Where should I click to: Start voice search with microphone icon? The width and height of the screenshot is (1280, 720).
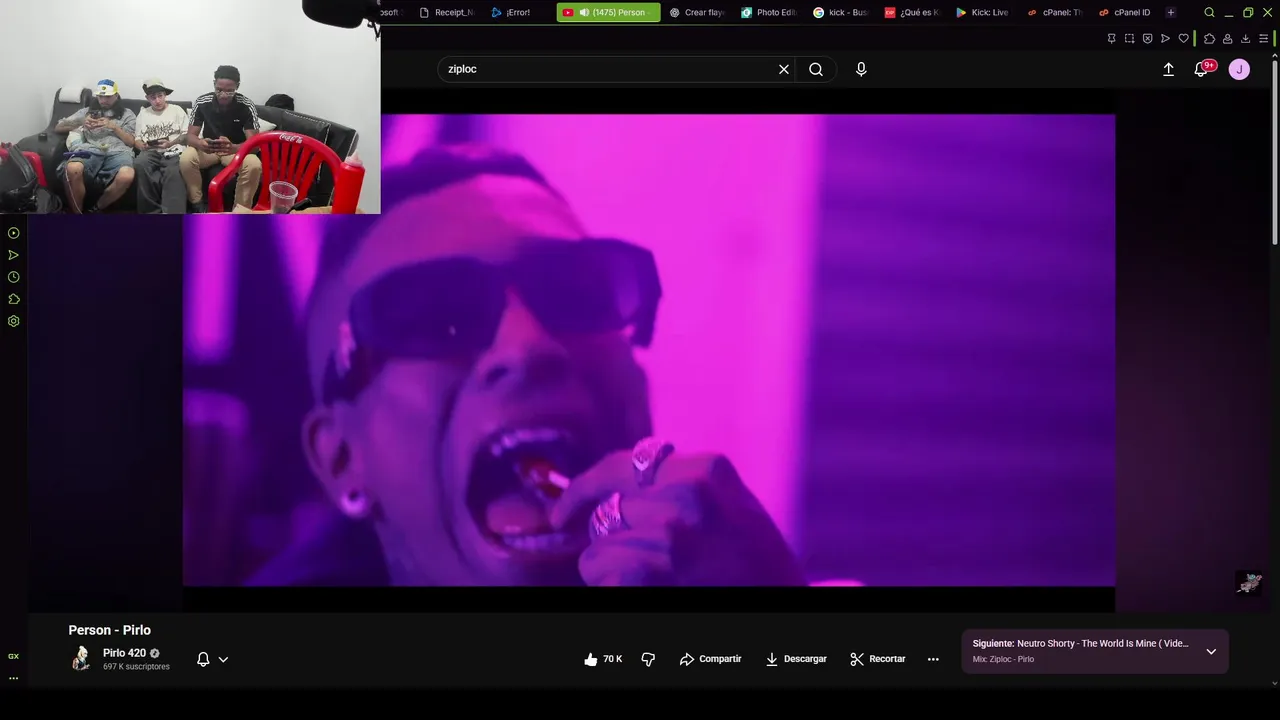[x=861, y=69]
